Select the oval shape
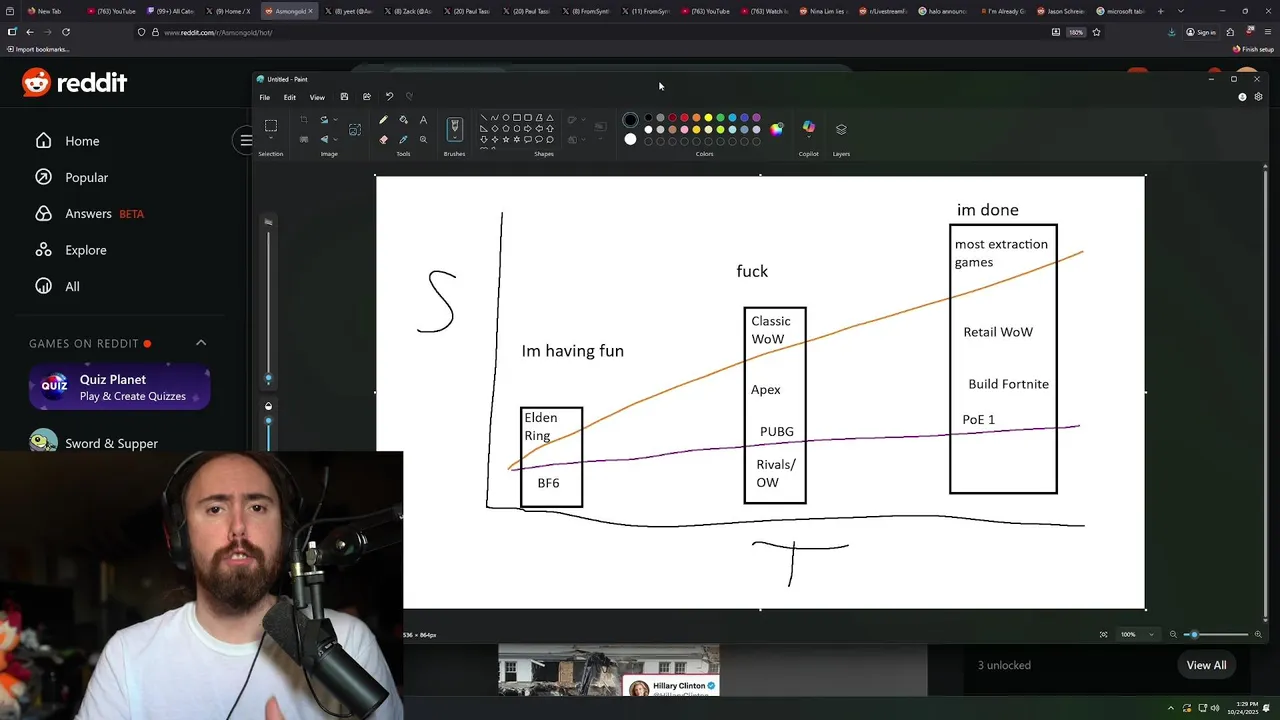 506,118
